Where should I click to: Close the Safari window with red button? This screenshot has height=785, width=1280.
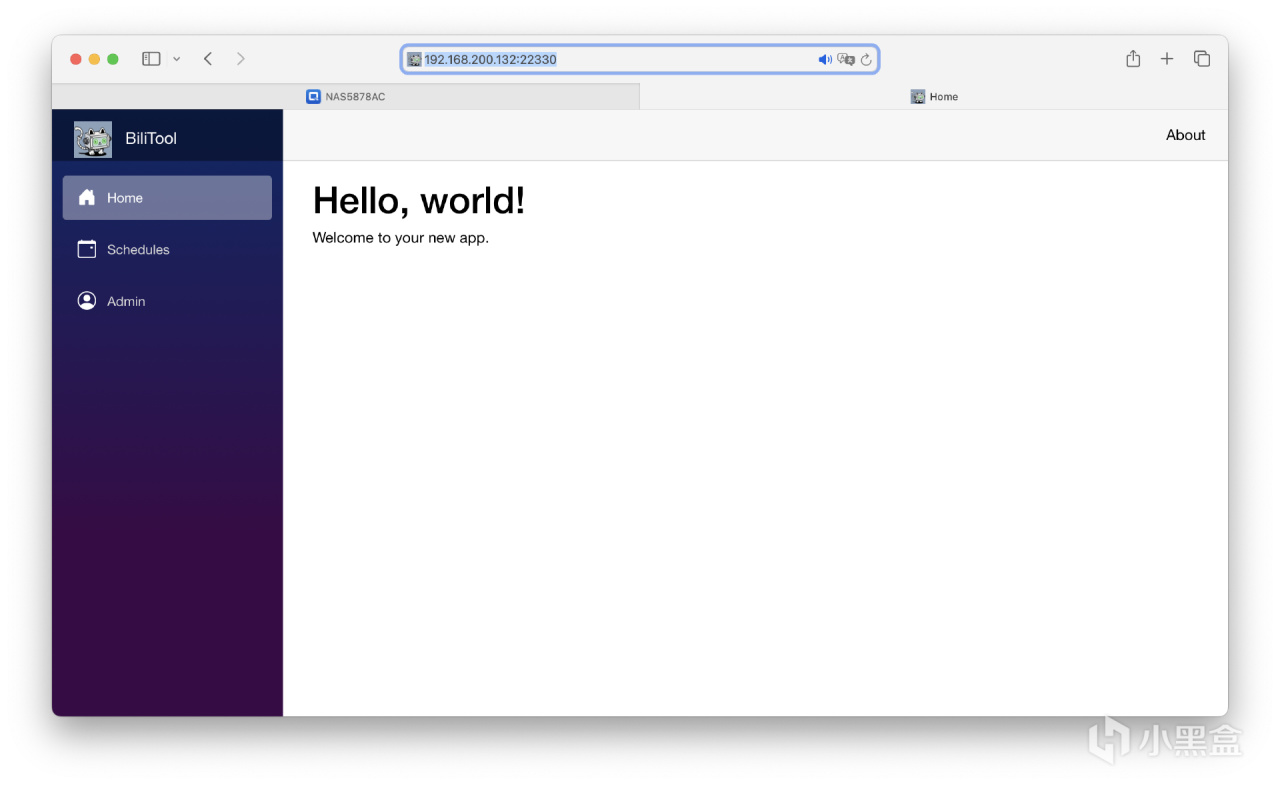[76, 59]
